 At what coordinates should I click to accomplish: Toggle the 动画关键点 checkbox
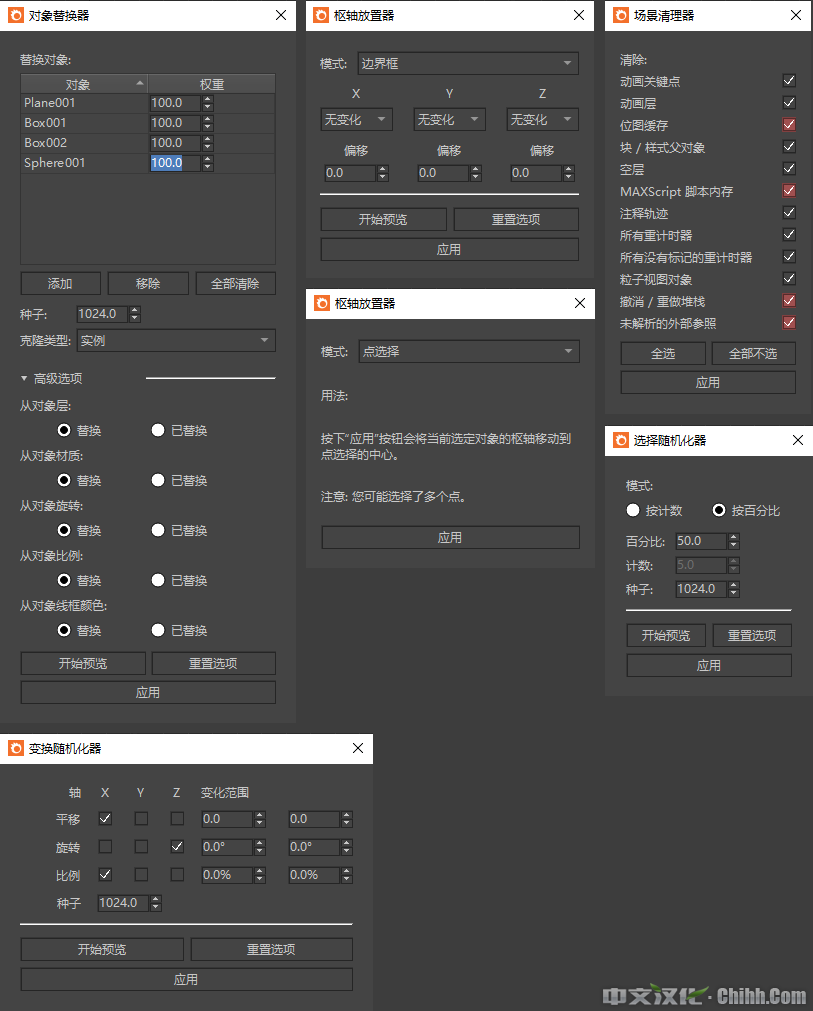coord(789,81)
